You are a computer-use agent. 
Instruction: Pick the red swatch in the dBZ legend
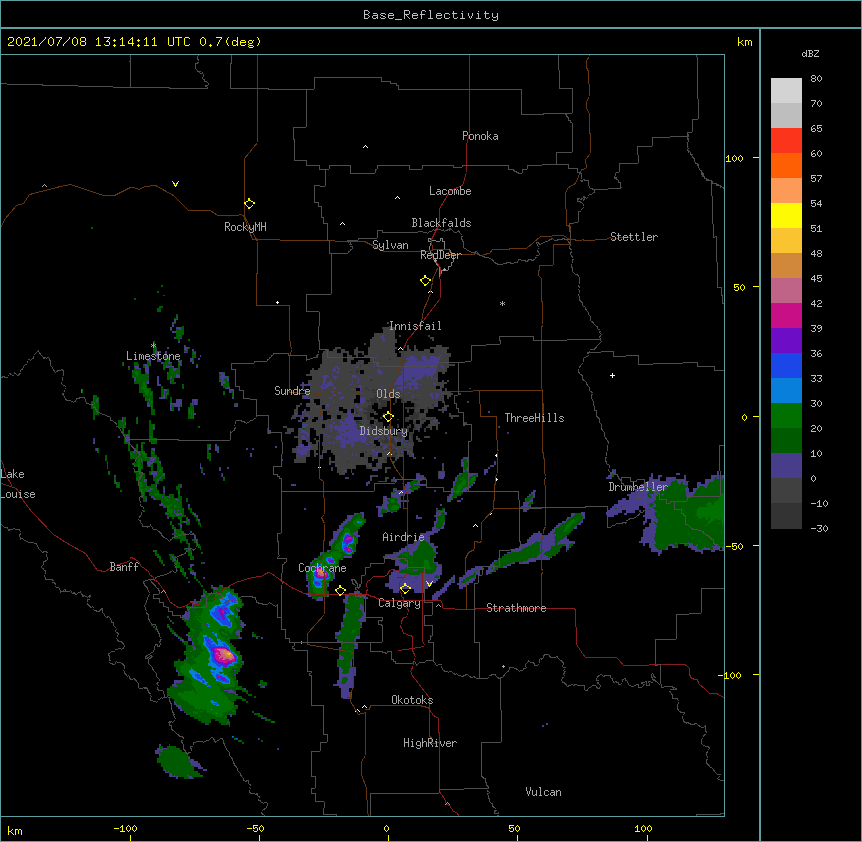coord(786,141)
